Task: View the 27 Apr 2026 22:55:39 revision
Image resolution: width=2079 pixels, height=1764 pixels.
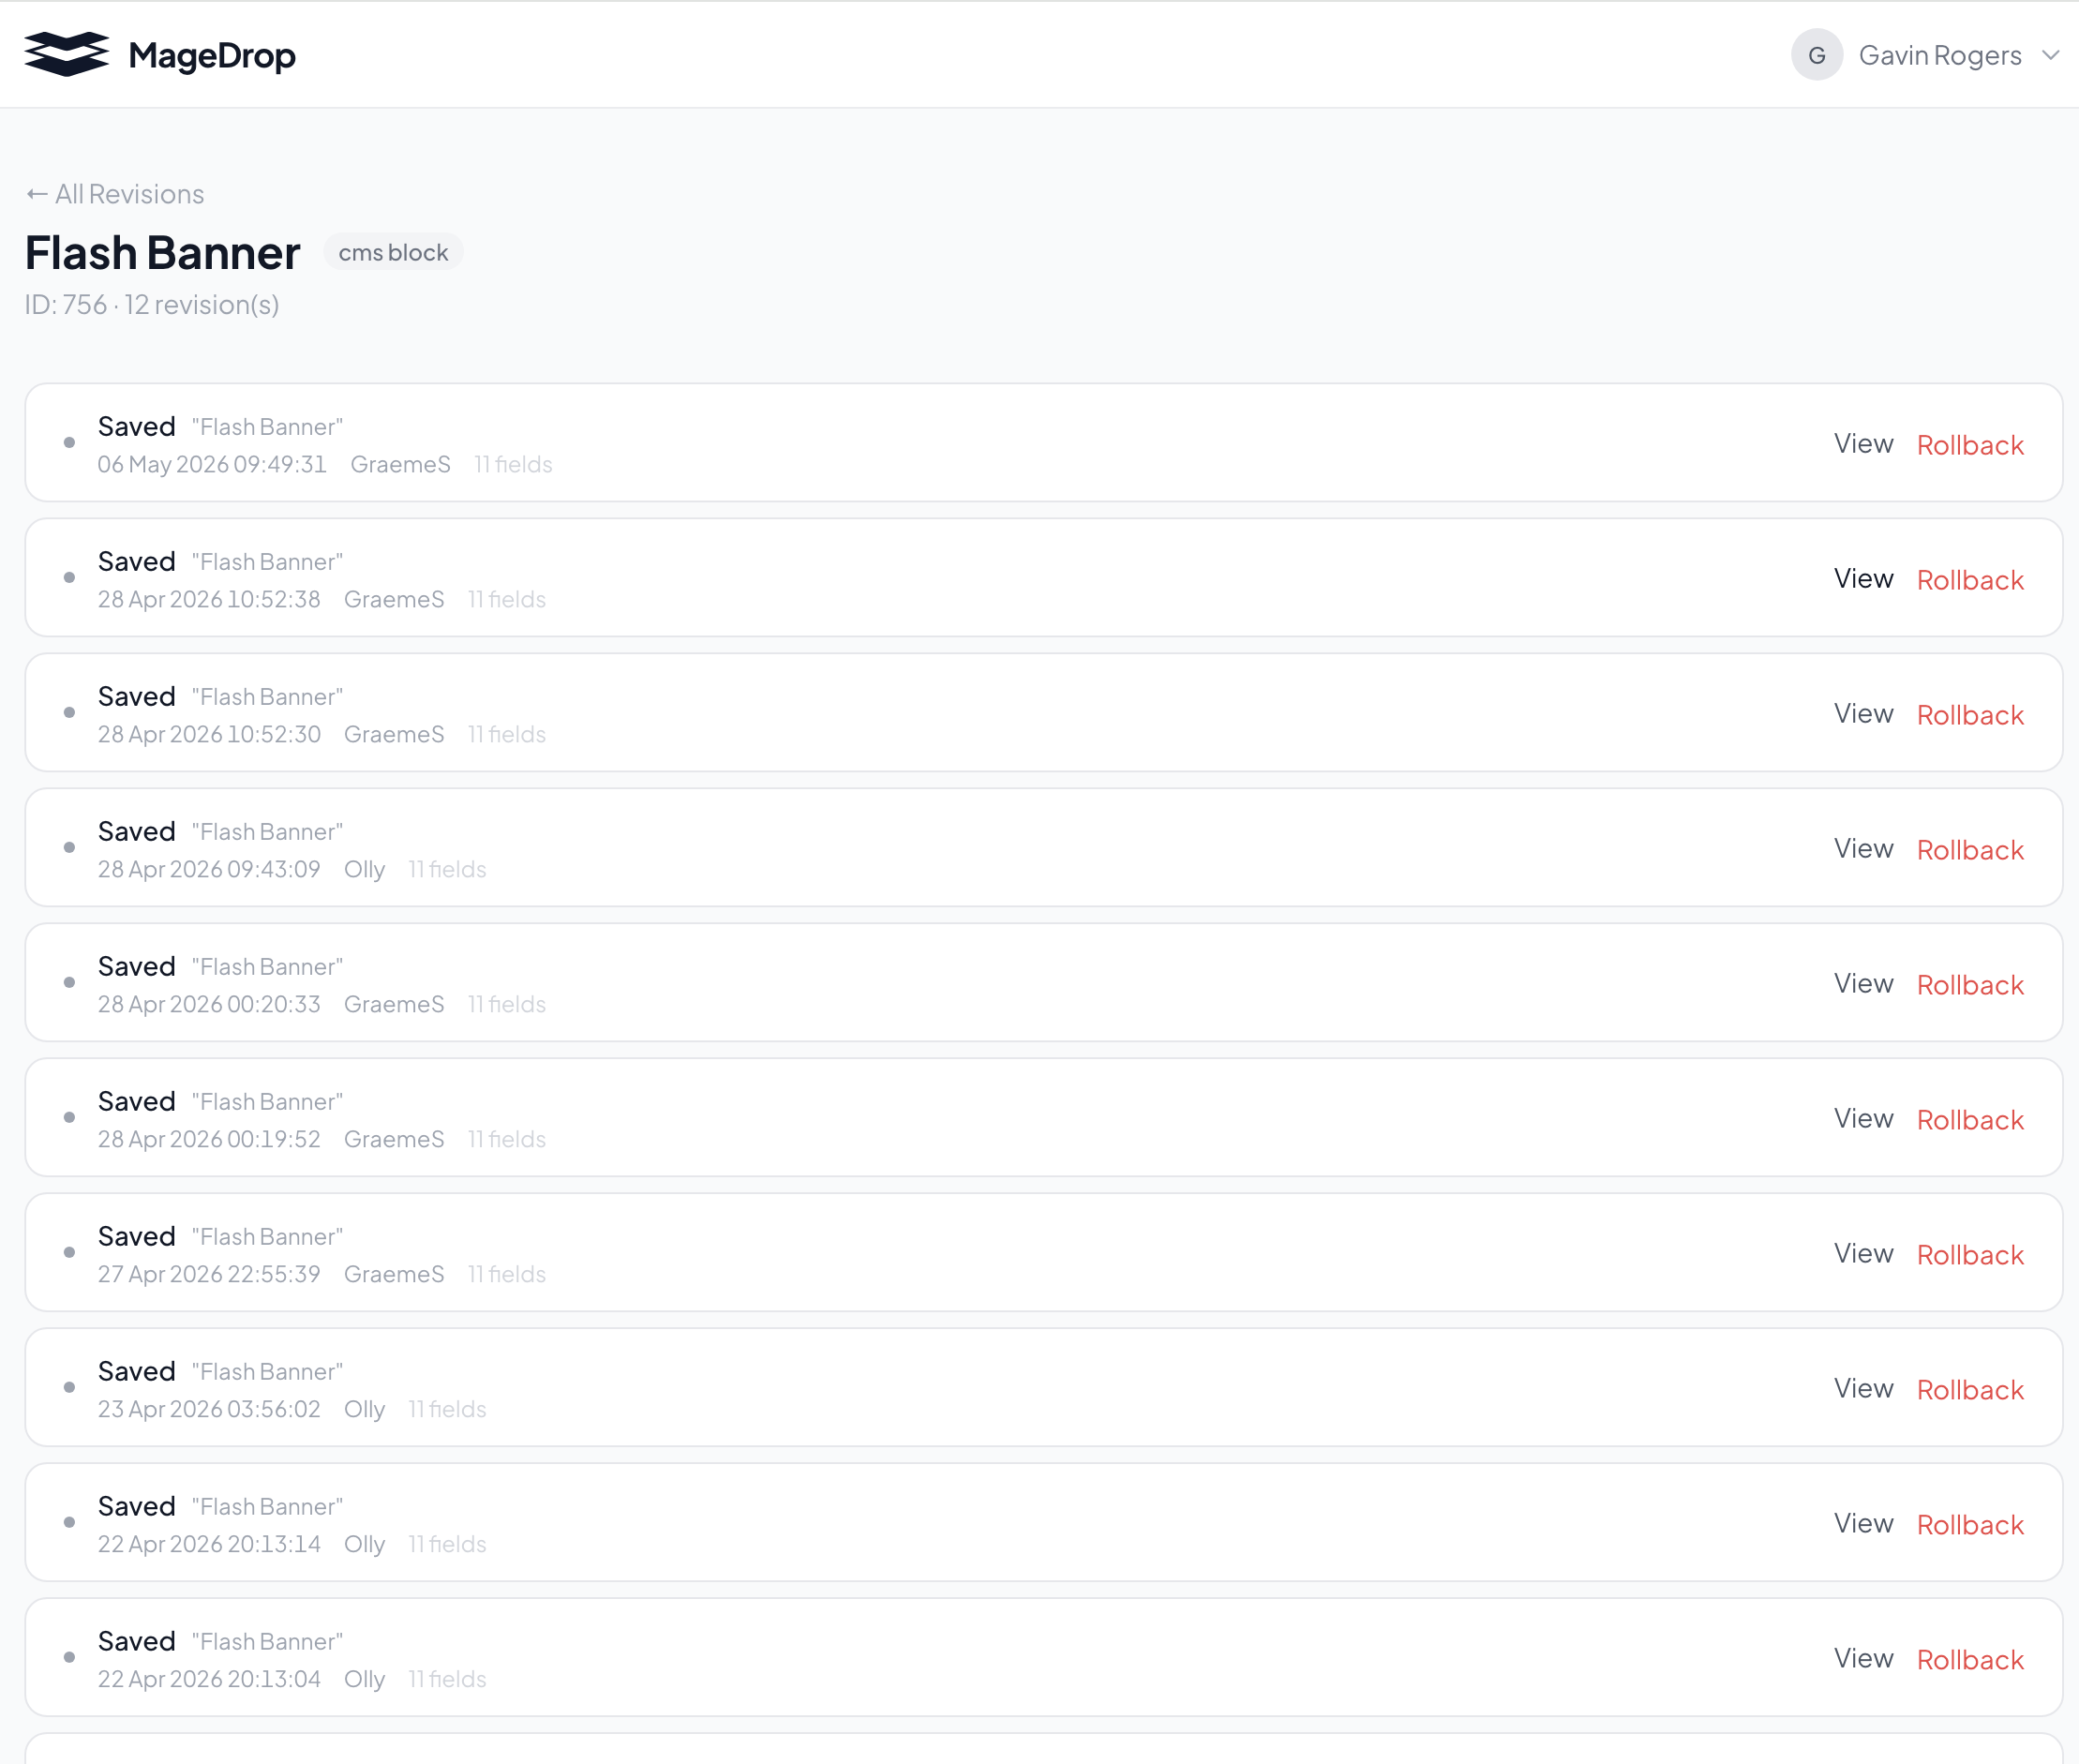Action: pos(1863,1253)
